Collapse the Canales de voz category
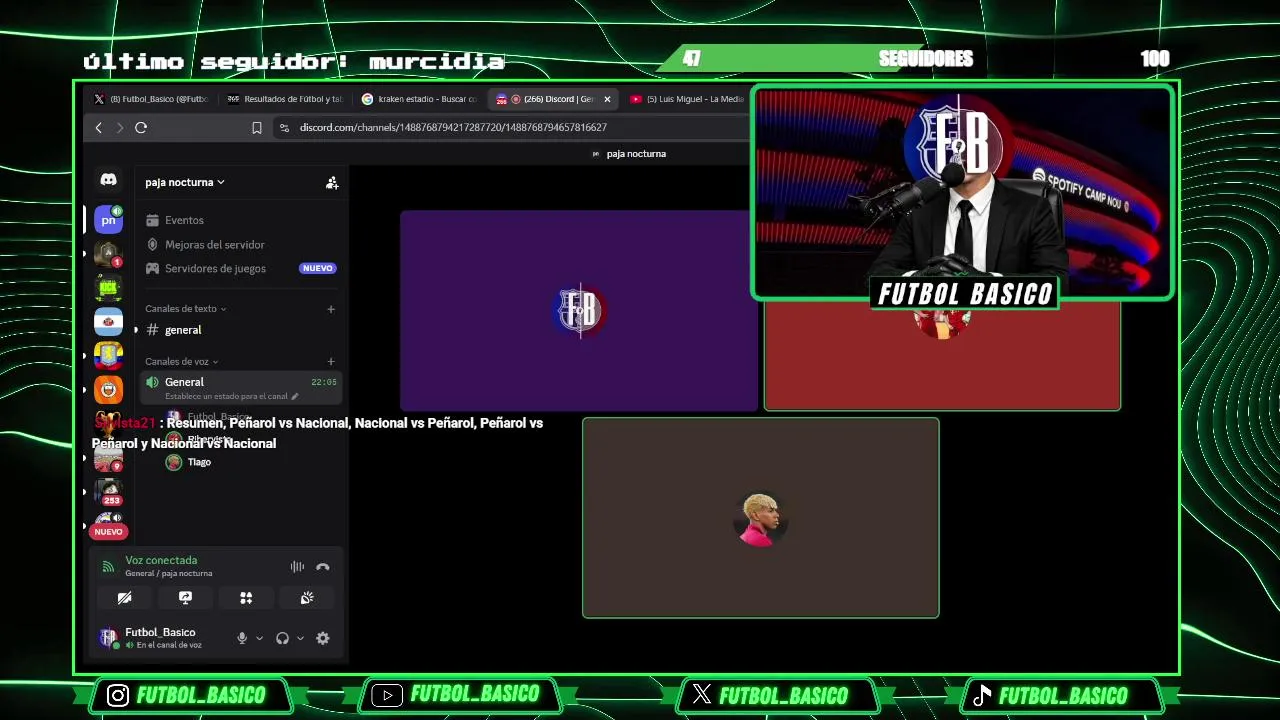The image size is (1280, 720). click(x=181, y=361)
